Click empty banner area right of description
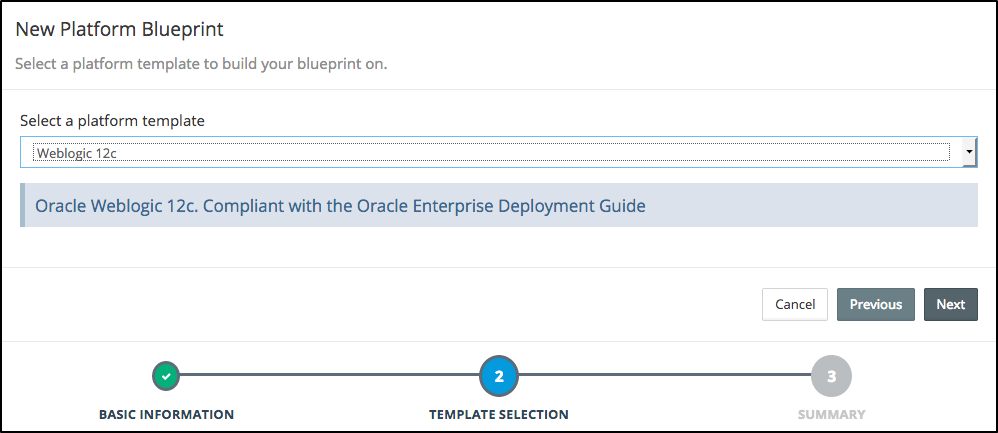This screenshot has width=998, height=433. click(810, 205)
